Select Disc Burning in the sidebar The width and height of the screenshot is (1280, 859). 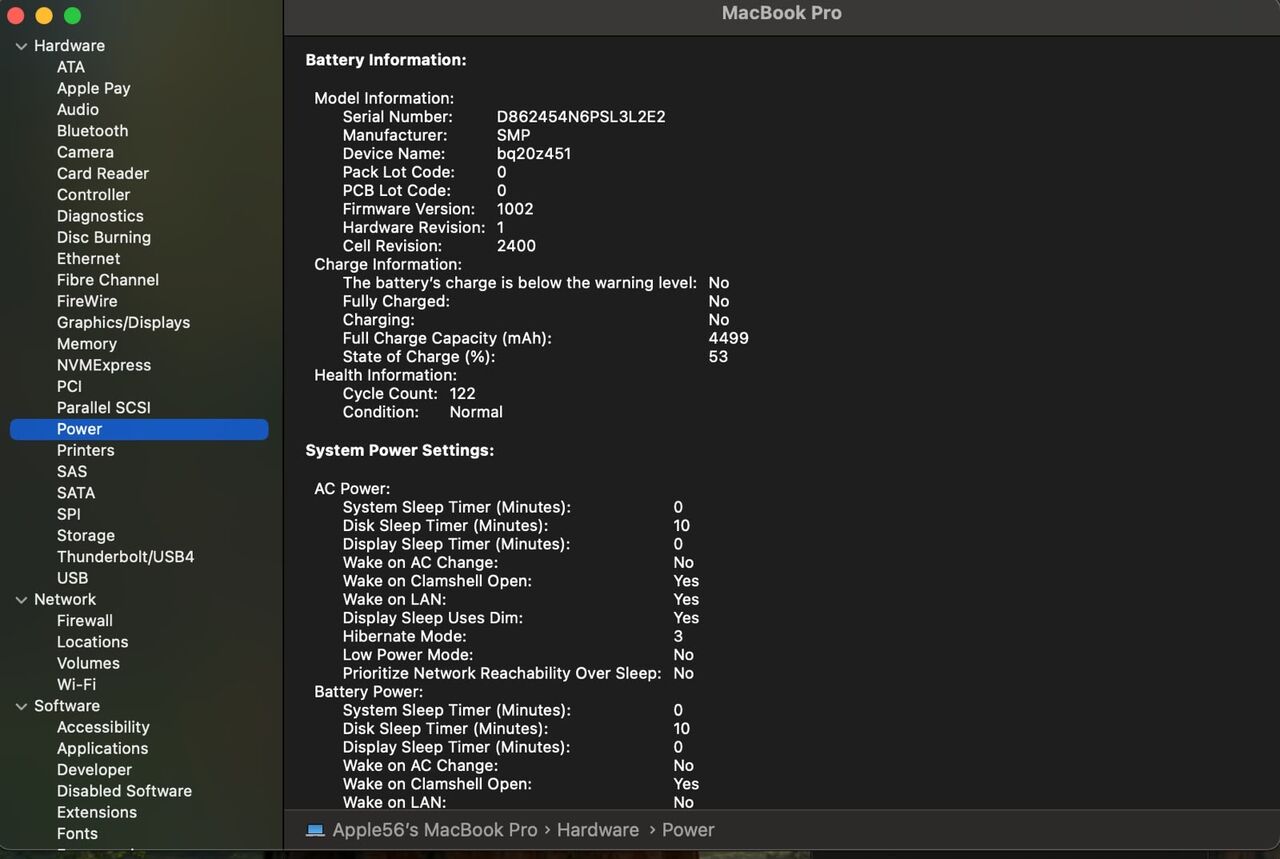pyautogui.click(x=104, y=237)
